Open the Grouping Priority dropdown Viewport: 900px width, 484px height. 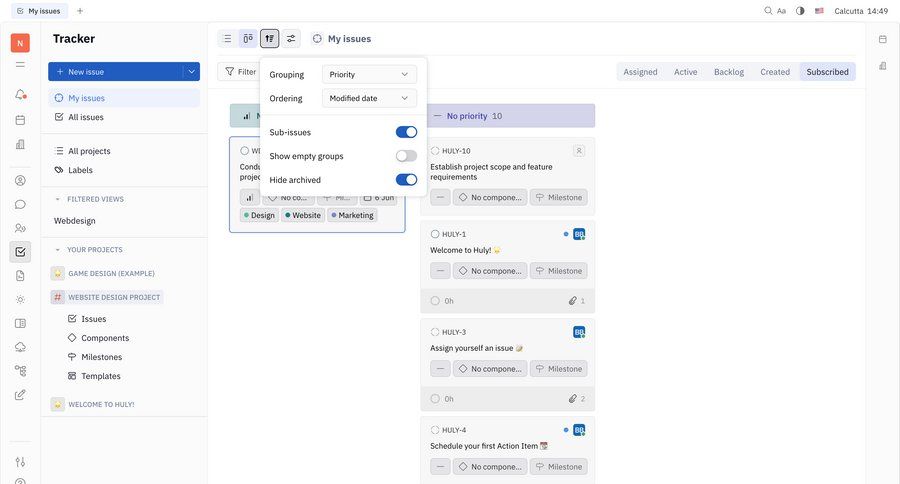pos(369,74)
